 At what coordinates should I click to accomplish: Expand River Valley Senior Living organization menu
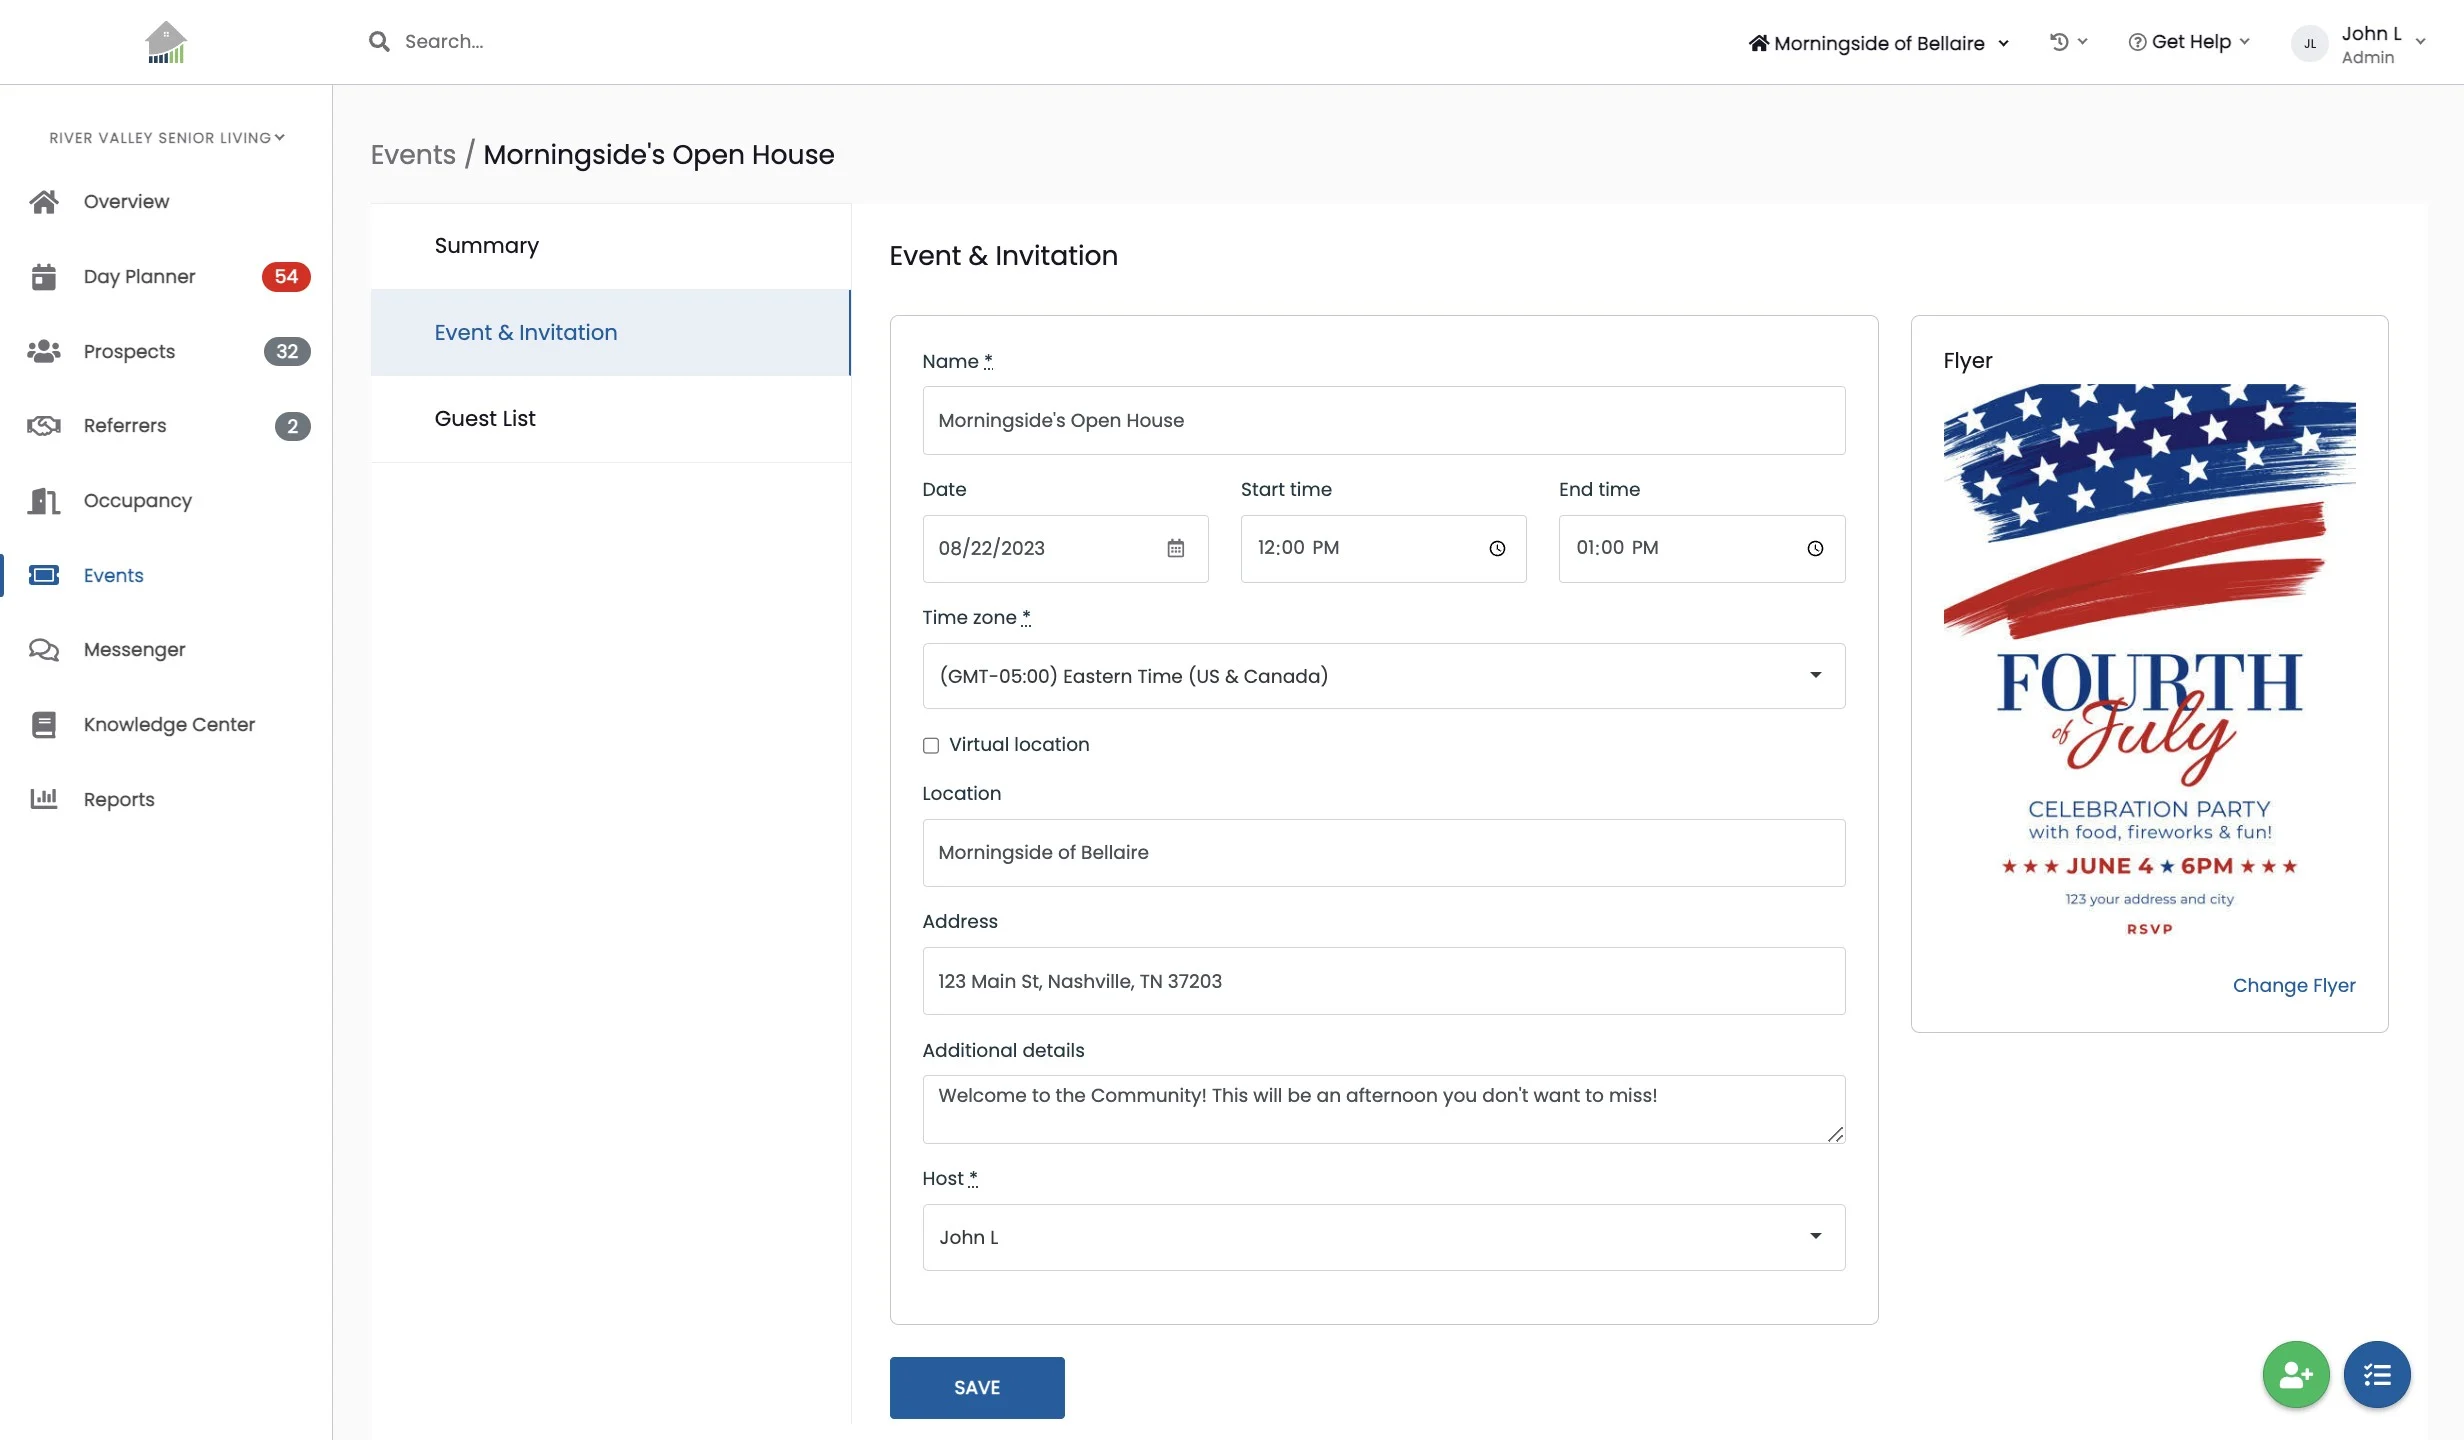pyautogui.click(x=166, y=138)
